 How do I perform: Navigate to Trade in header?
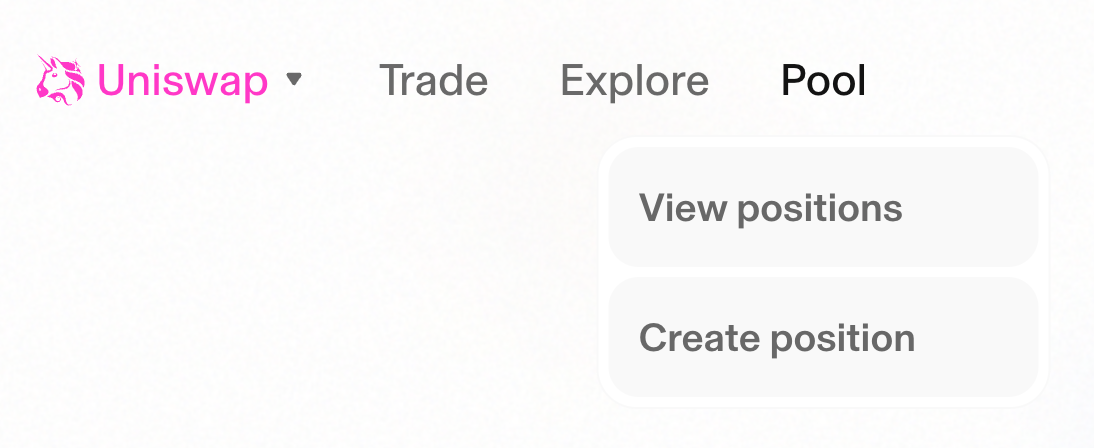coord(433,81)
